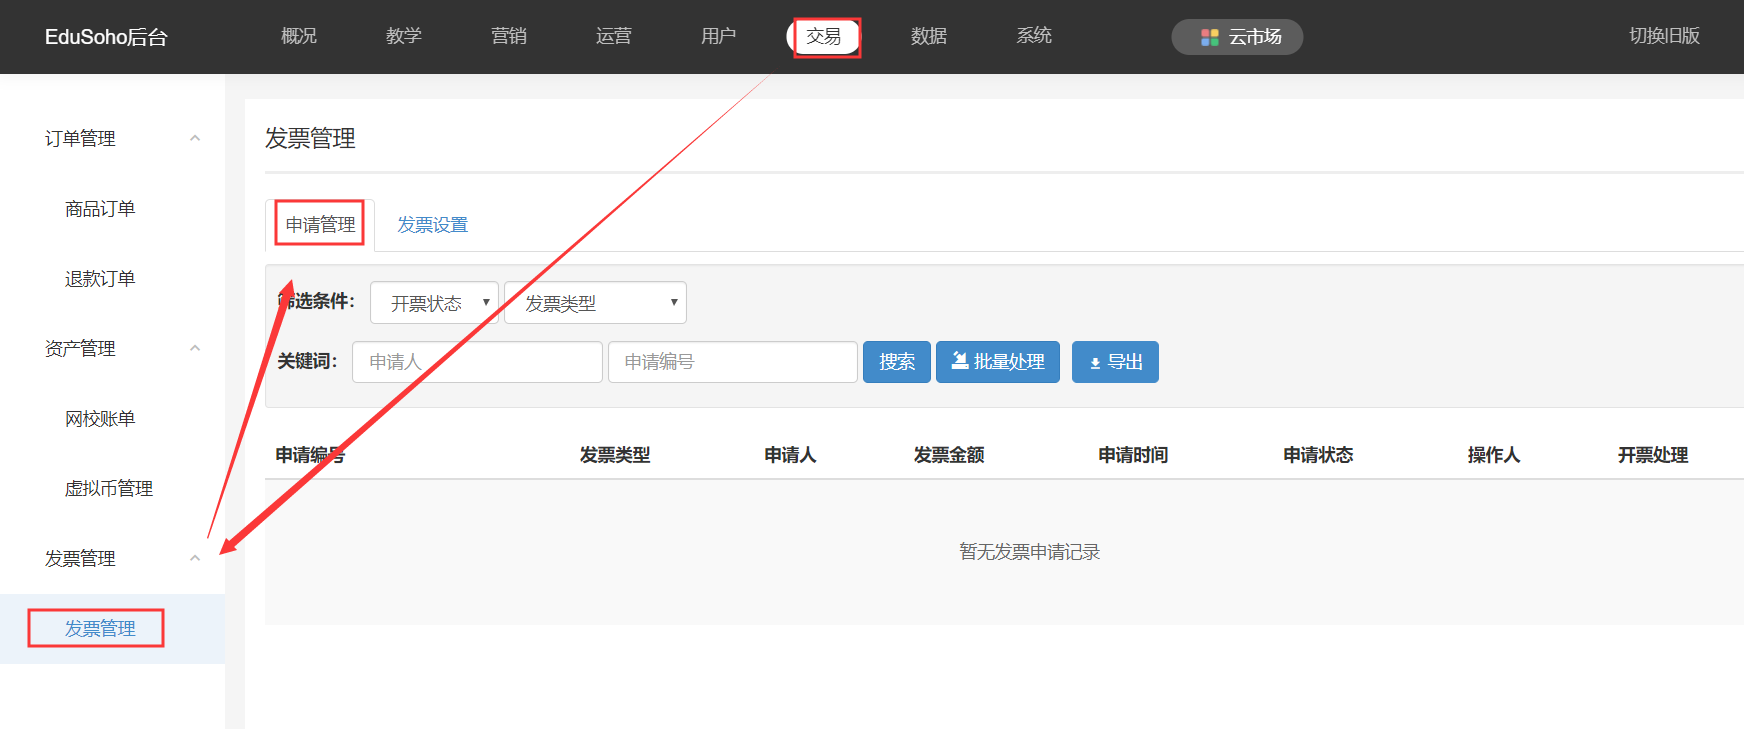1744x729 pixels.
Task: Export records with the 导出 button
Action: coord(1115,362)
